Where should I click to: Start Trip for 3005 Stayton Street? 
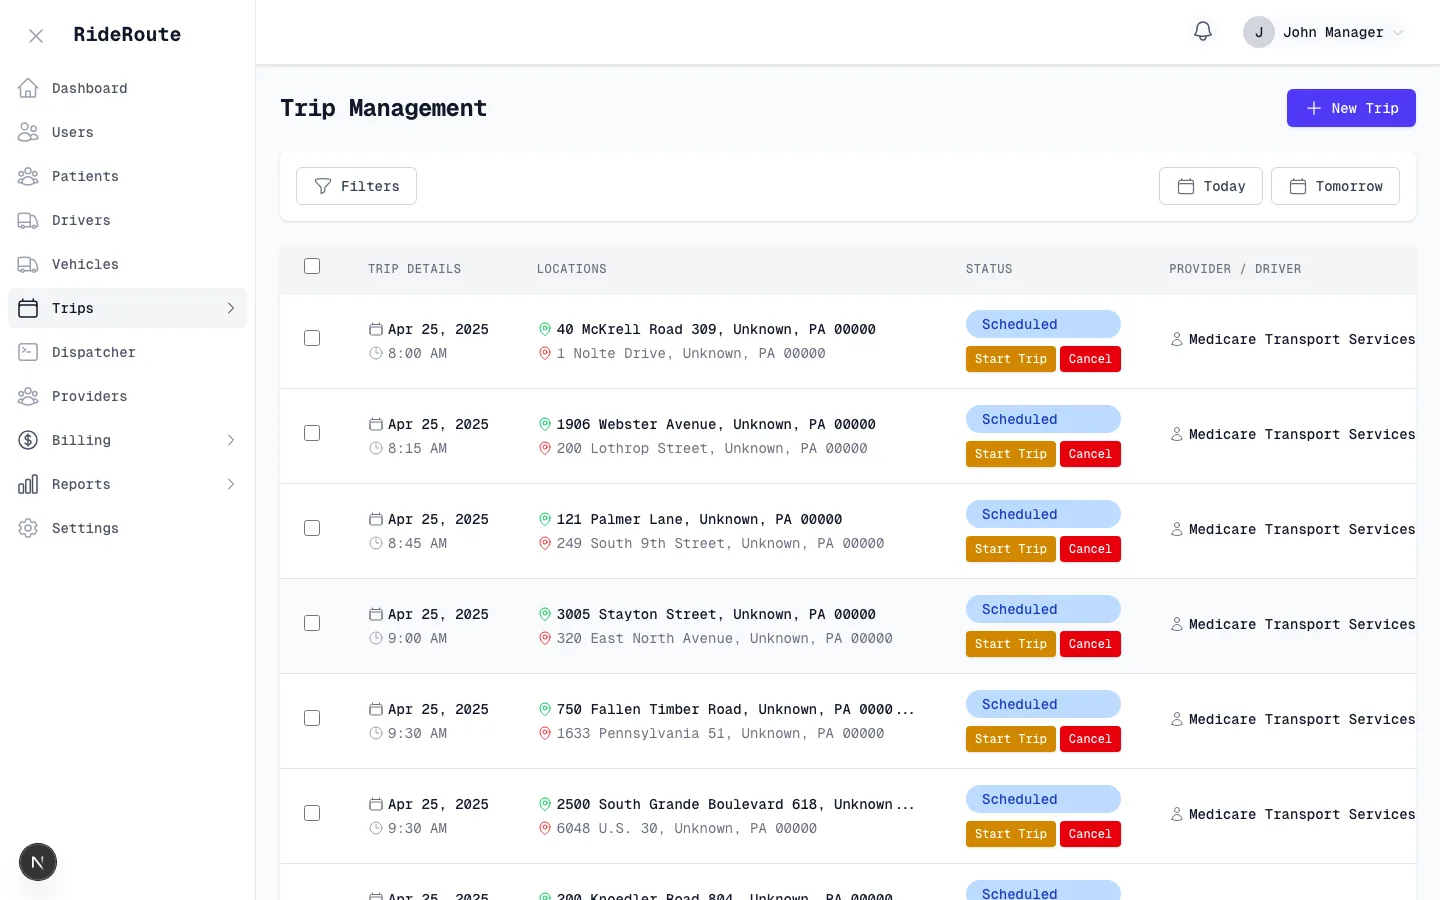1011,644
